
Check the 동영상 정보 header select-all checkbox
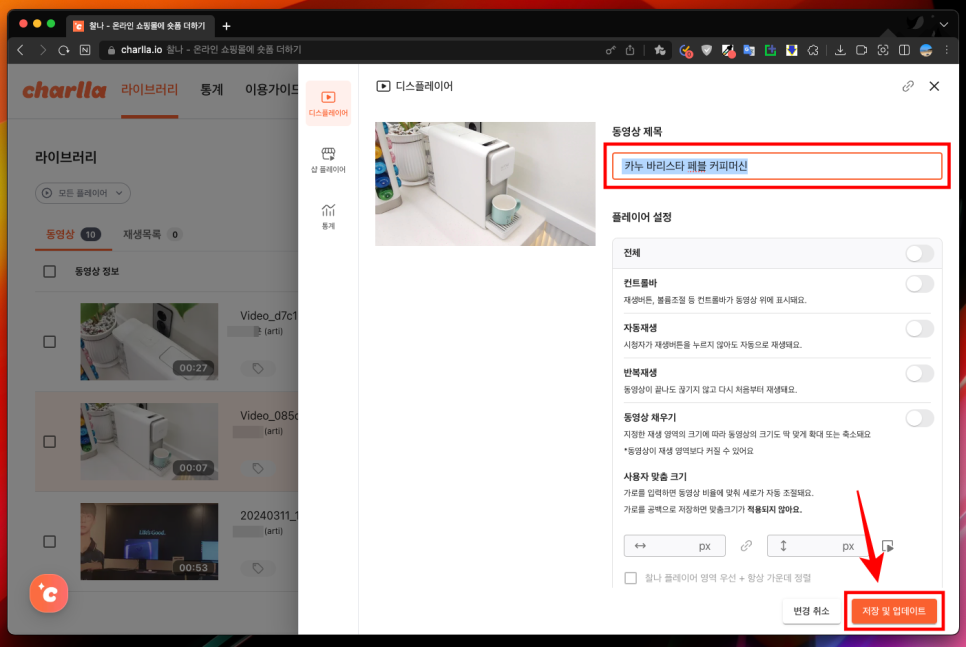50,272
